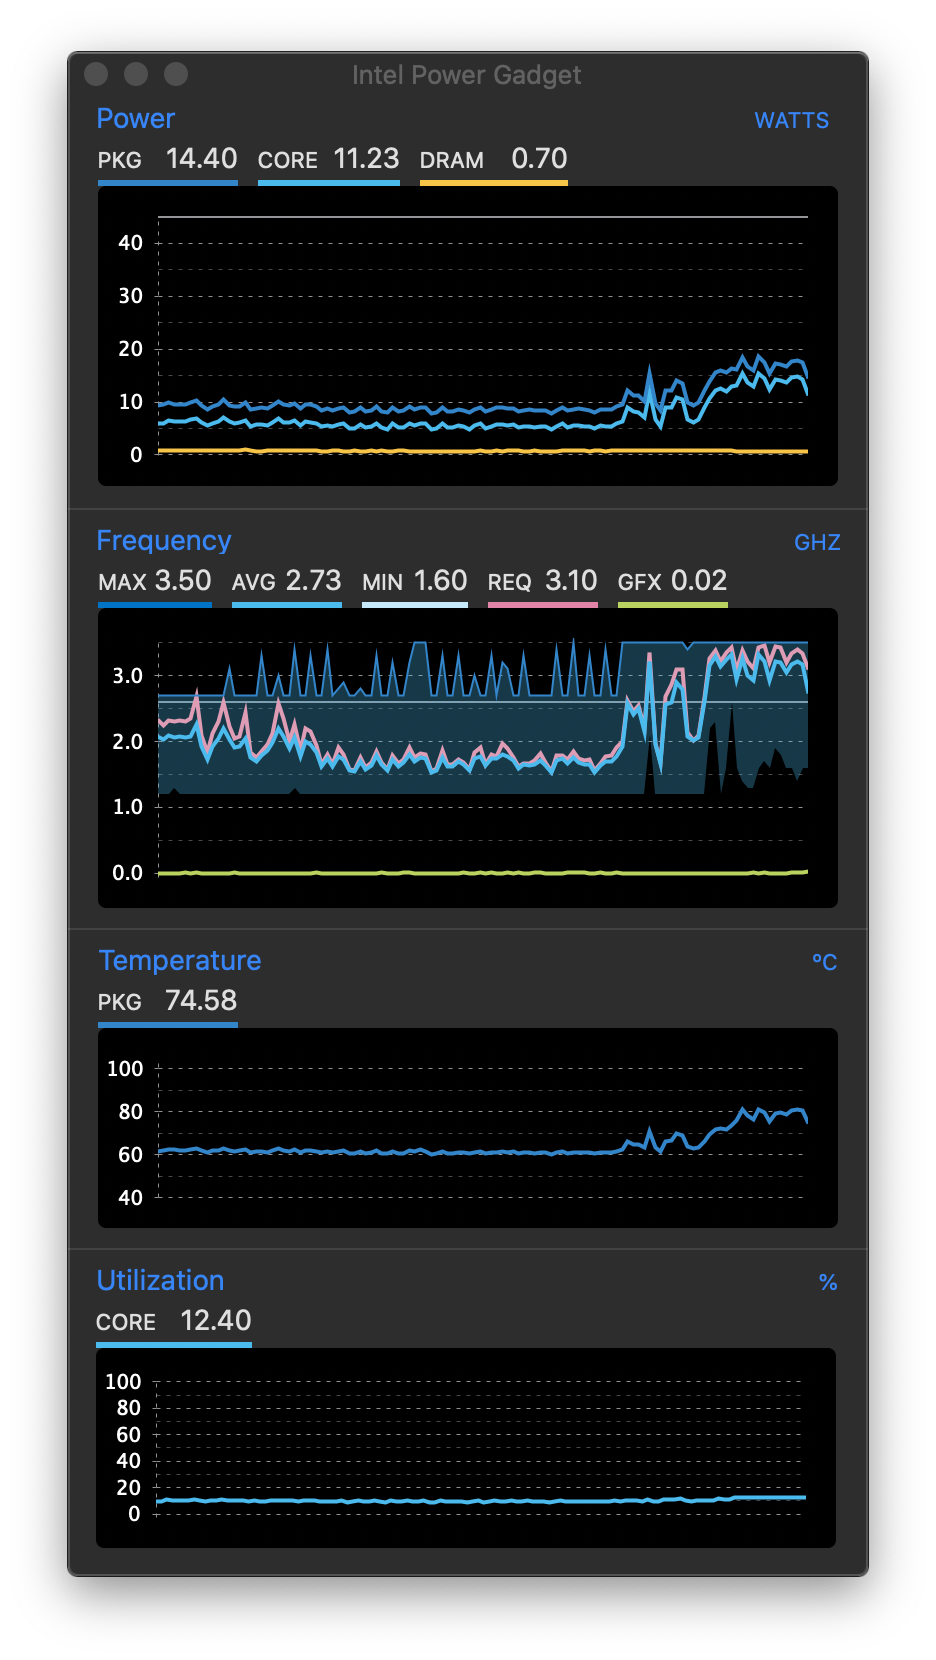Select the REQ frequency value 3.10

[x=571, y=580]
